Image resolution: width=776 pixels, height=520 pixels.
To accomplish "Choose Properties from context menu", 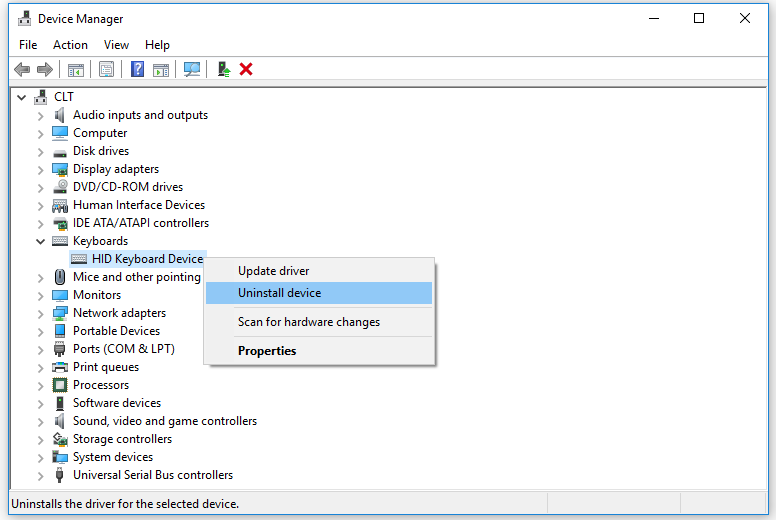I will tap(319, 351).
